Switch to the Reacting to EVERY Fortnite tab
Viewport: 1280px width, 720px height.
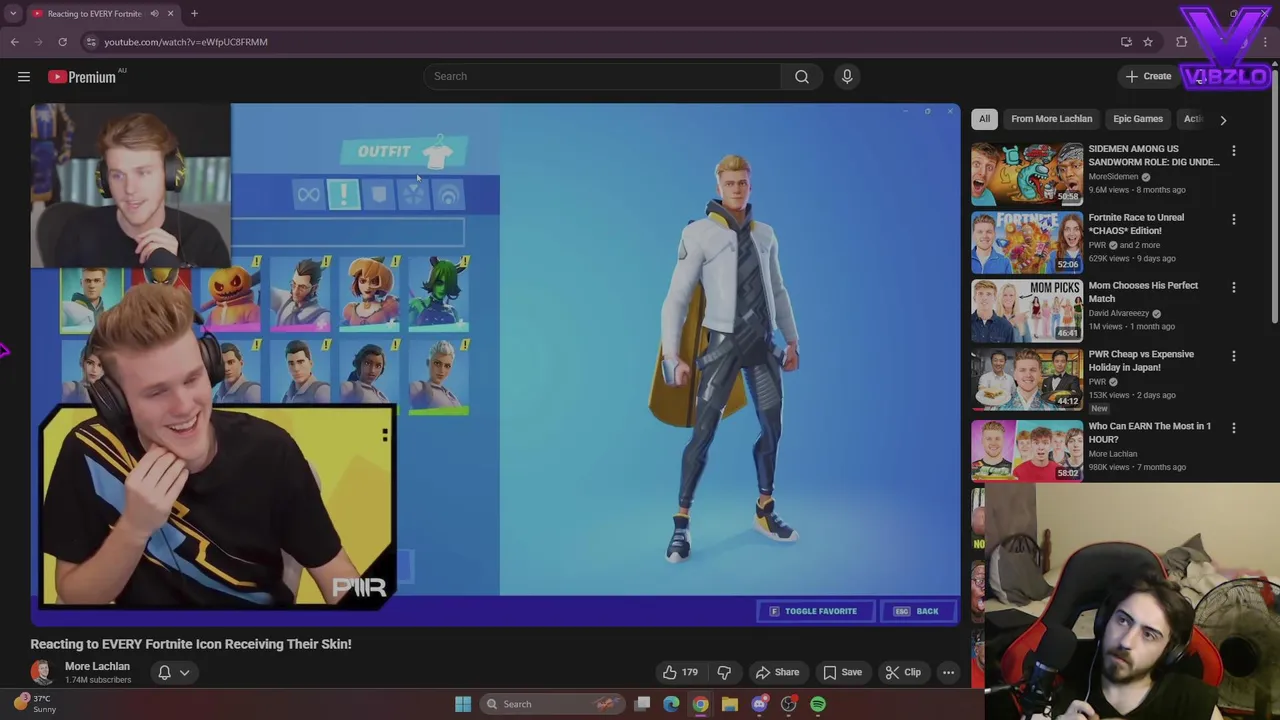tap(95, 14)
